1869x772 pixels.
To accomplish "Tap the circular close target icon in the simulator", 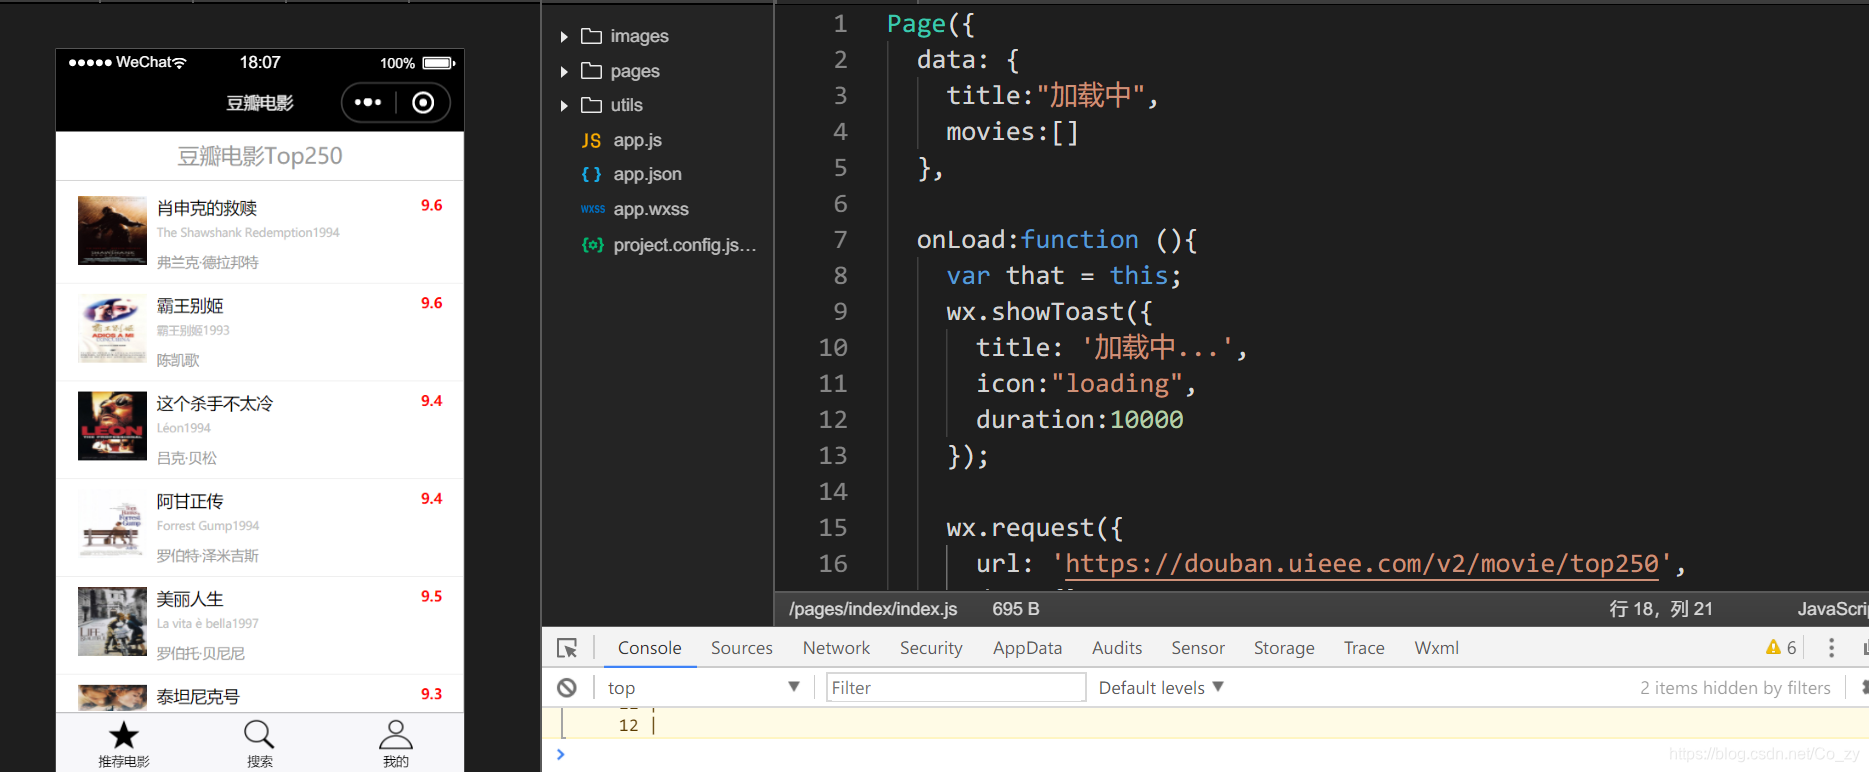I will pos(423,102).
